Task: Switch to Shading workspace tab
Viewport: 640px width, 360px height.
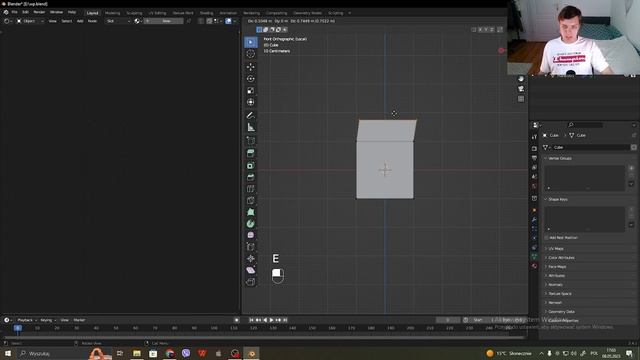Action: [207, 13]
